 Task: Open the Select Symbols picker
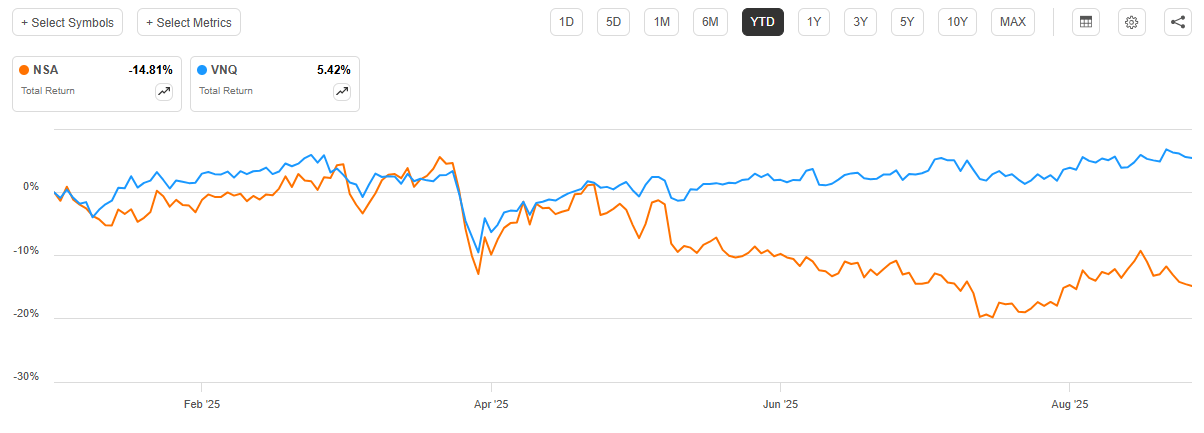(x=68, y=22)
